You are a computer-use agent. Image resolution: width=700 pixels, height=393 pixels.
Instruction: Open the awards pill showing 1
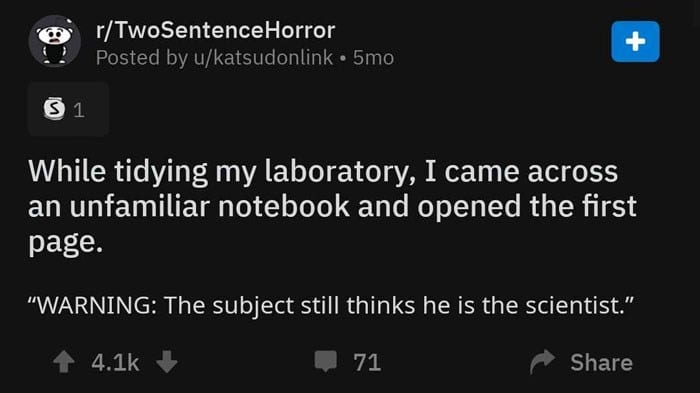[x=68, y=109]
